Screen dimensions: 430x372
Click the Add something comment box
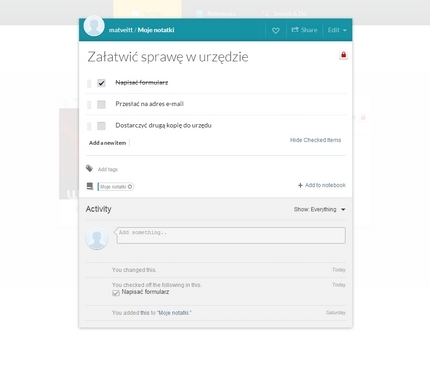pyautogui.click(x=231, y=235)
